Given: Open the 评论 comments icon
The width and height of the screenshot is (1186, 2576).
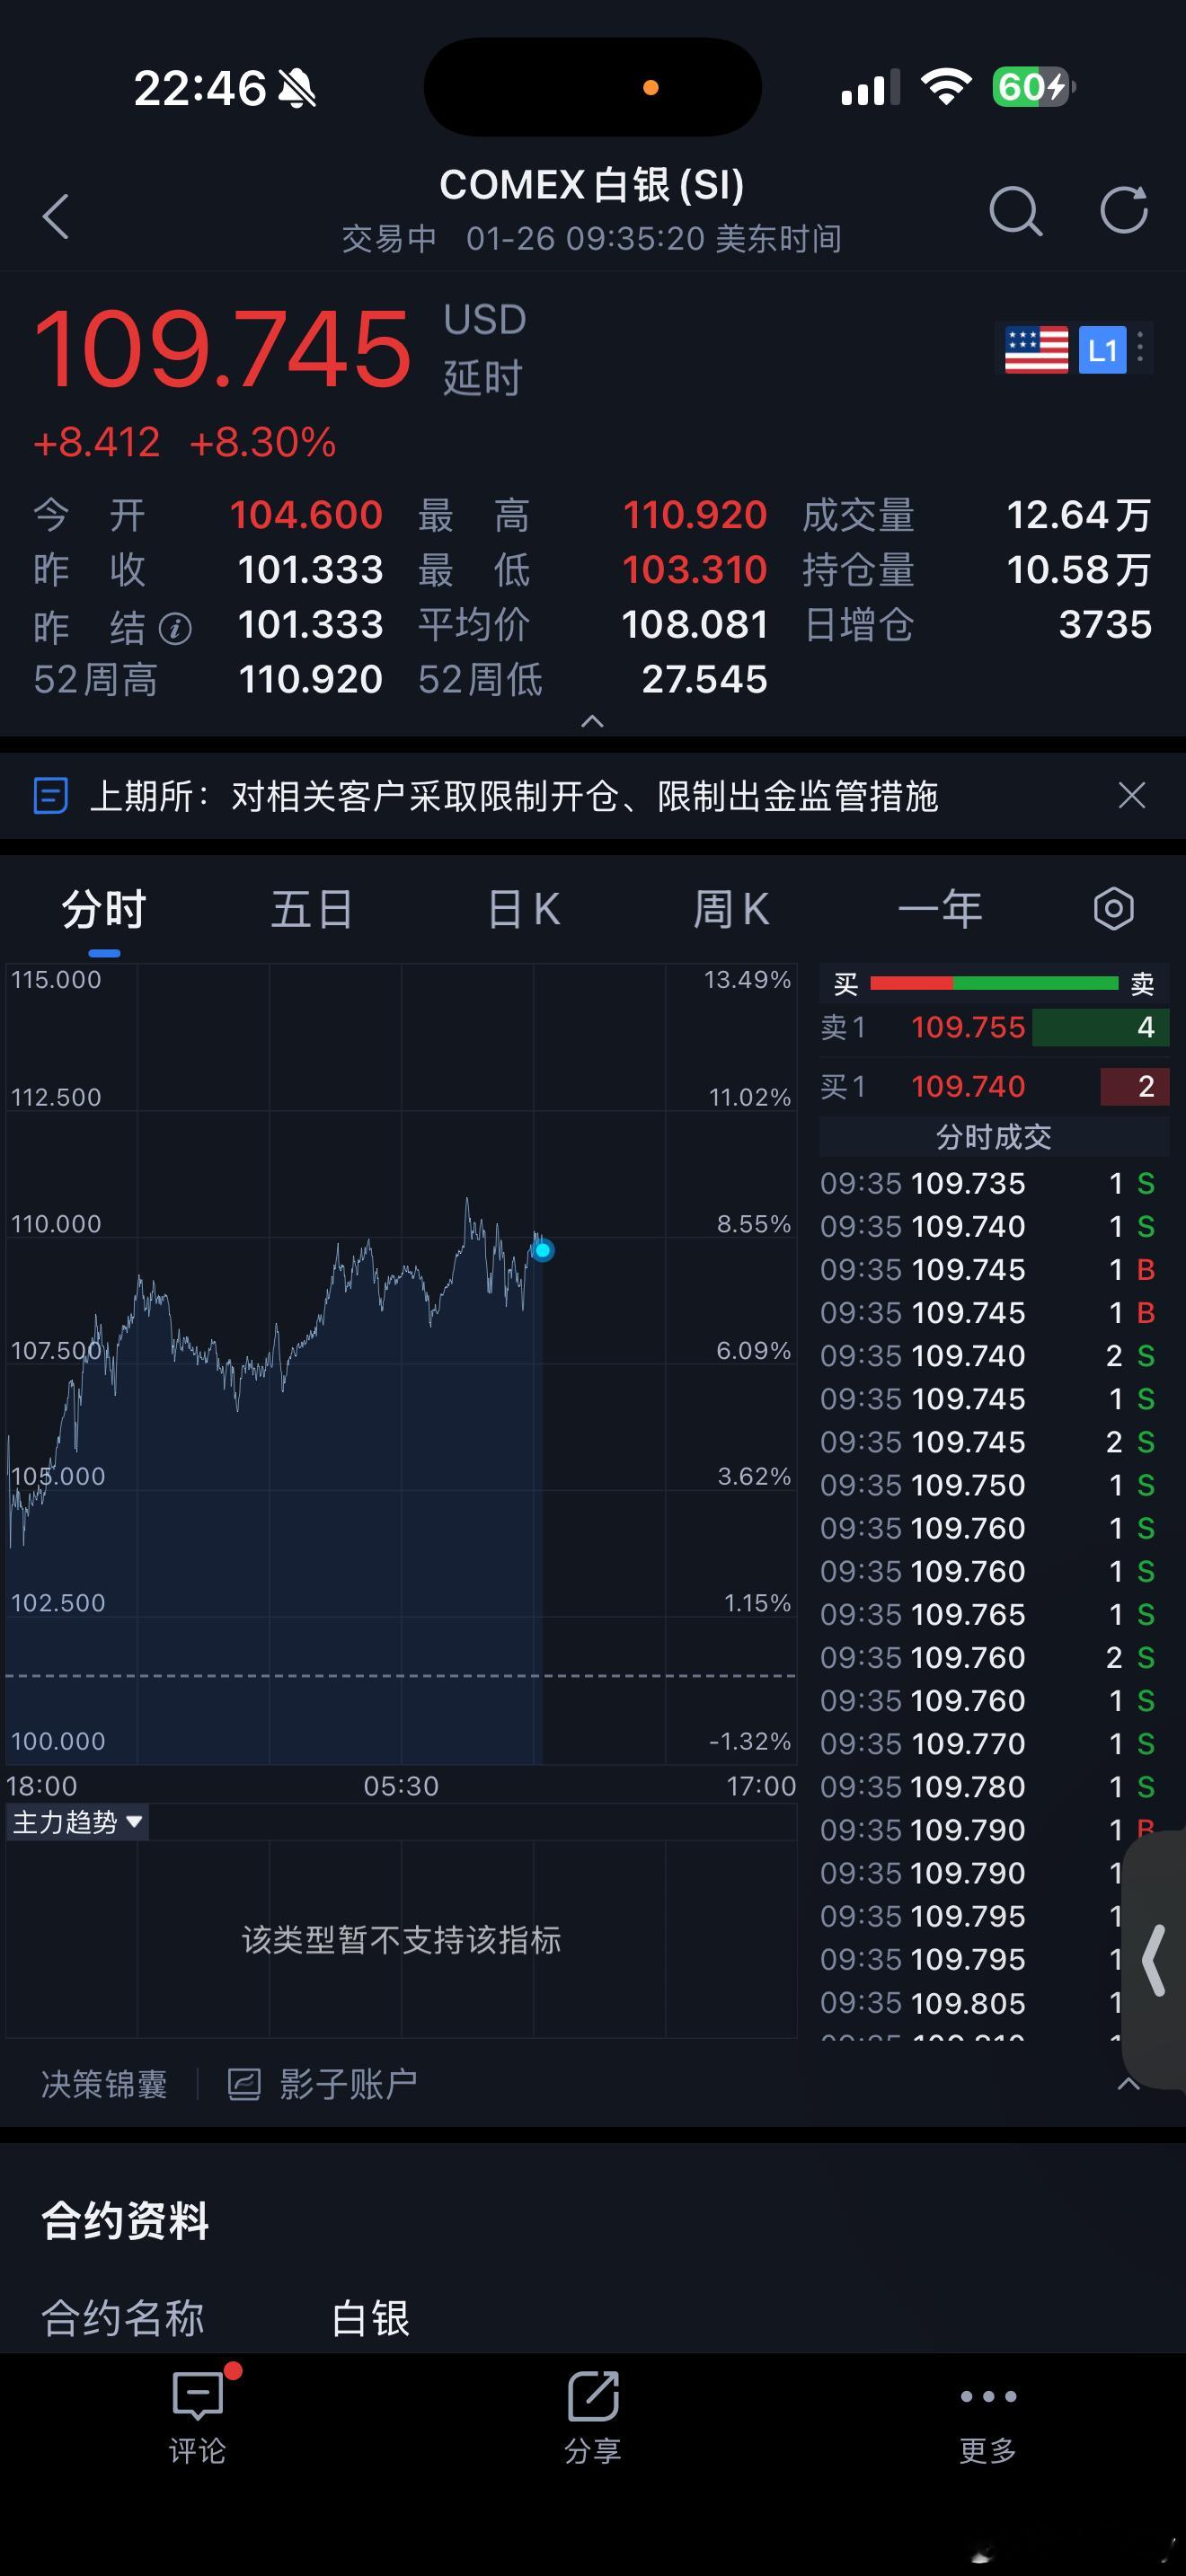Looking at the screenshot, I should point(197,2397).
